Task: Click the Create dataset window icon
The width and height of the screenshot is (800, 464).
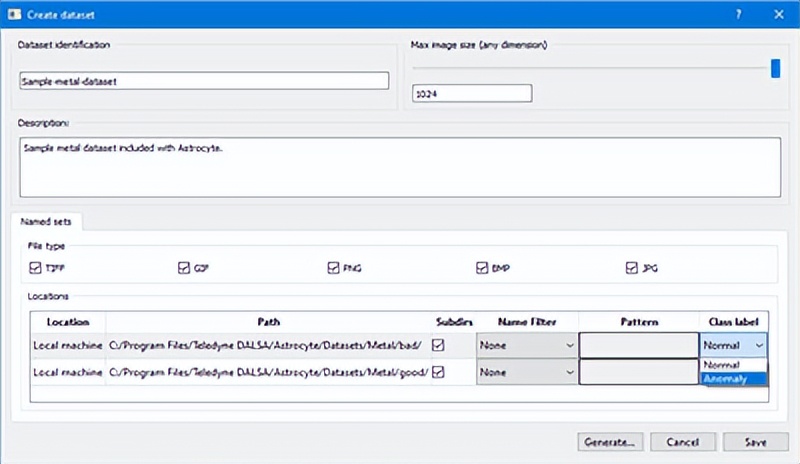Action: click(x=15, y=14)
